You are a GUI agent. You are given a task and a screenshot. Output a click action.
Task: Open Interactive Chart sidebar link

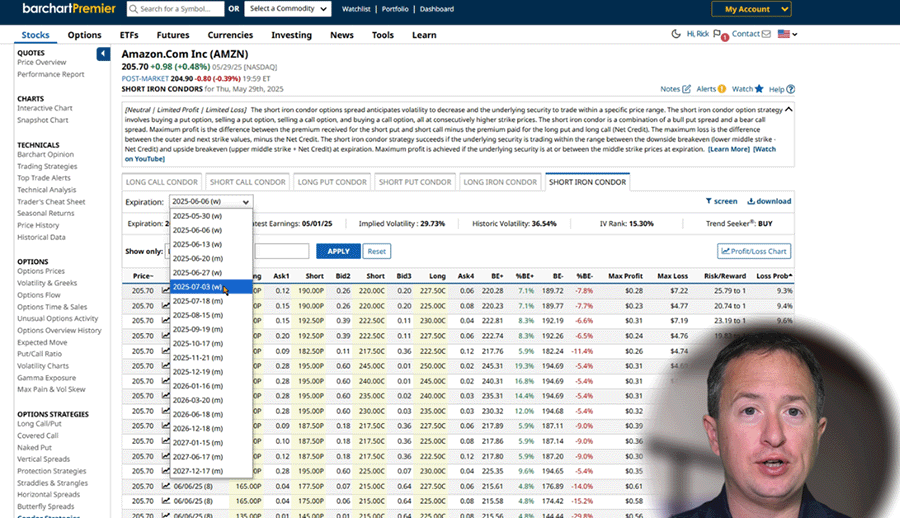pyautogui.click(x=45, y=108)
